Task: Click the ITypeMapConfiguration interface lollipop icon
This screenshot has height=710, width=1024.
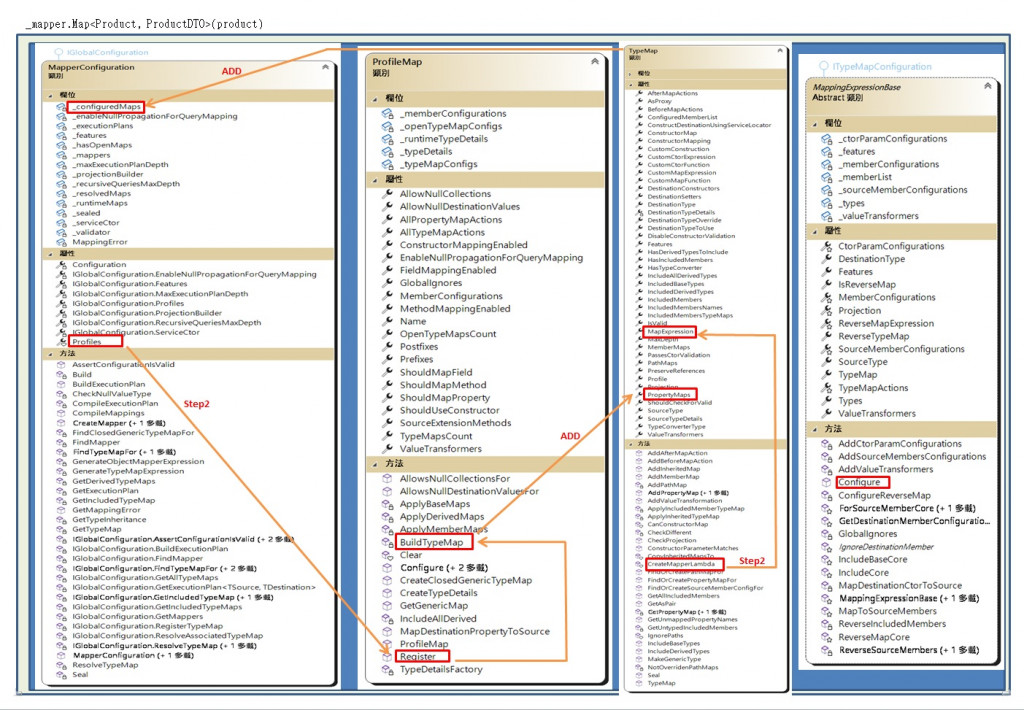Action: [824, 67]
